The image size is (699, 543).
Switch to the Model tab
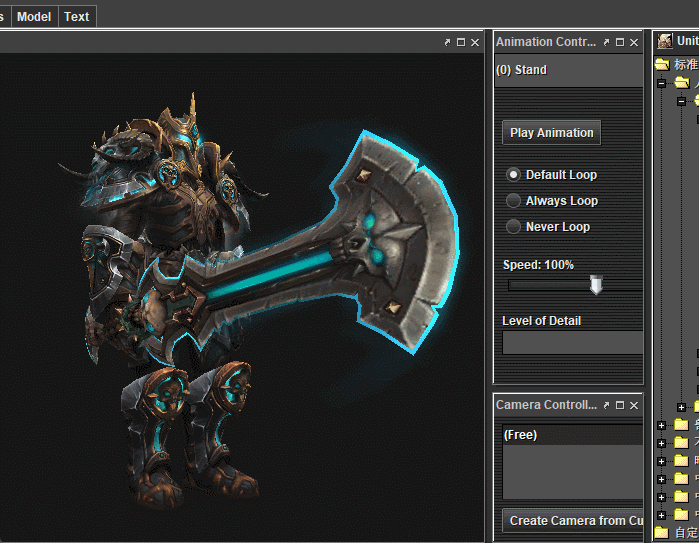pyautogui.click(x=34, y=17)
